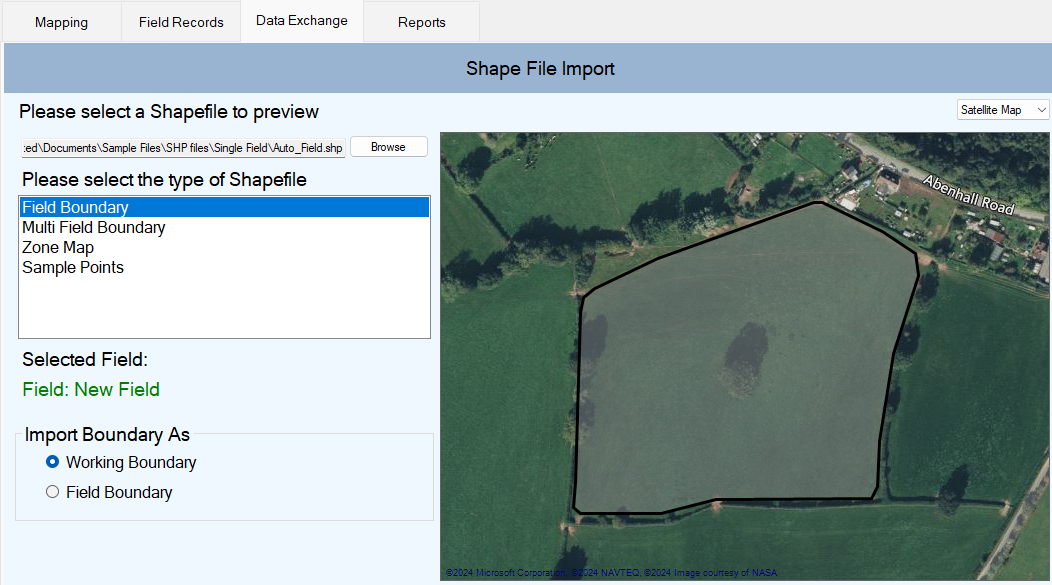Choose Field Boundary radio option

click(52, 492)
